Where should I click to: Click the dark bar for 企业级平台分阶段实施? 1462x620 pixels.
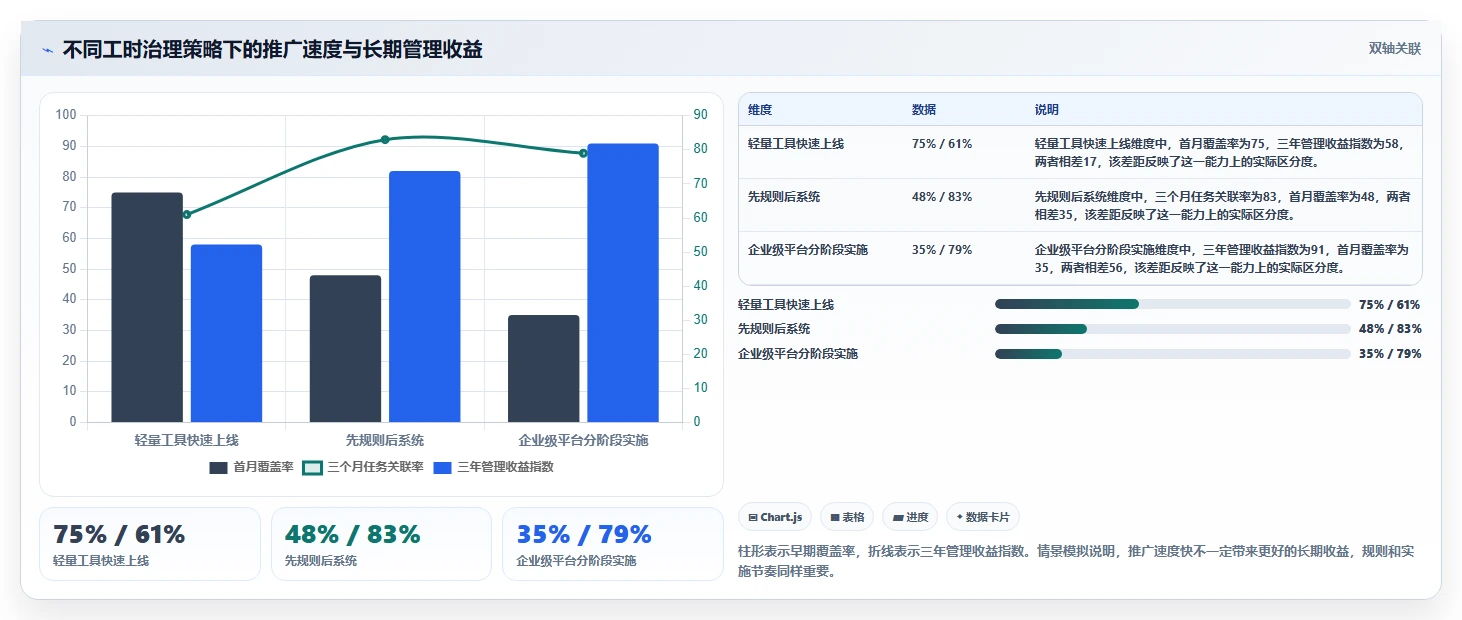click(544, 368)
